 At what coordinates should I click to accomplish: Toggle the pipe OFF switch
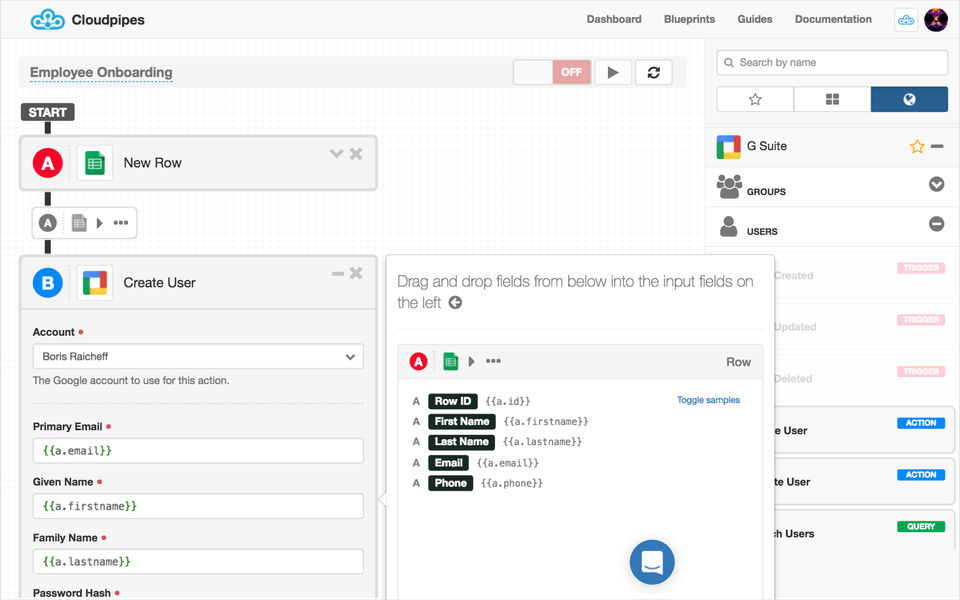click(x=552, y=72)
